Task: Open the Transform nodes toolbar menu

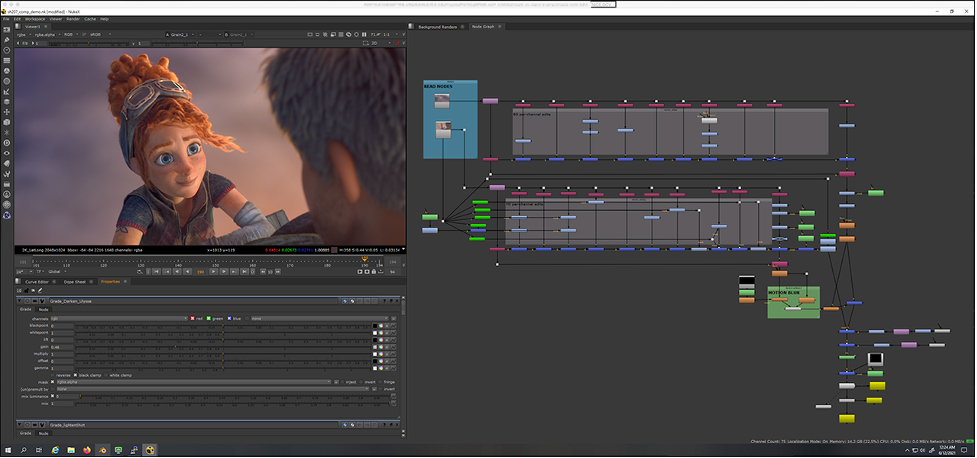Action: (7, 112)
